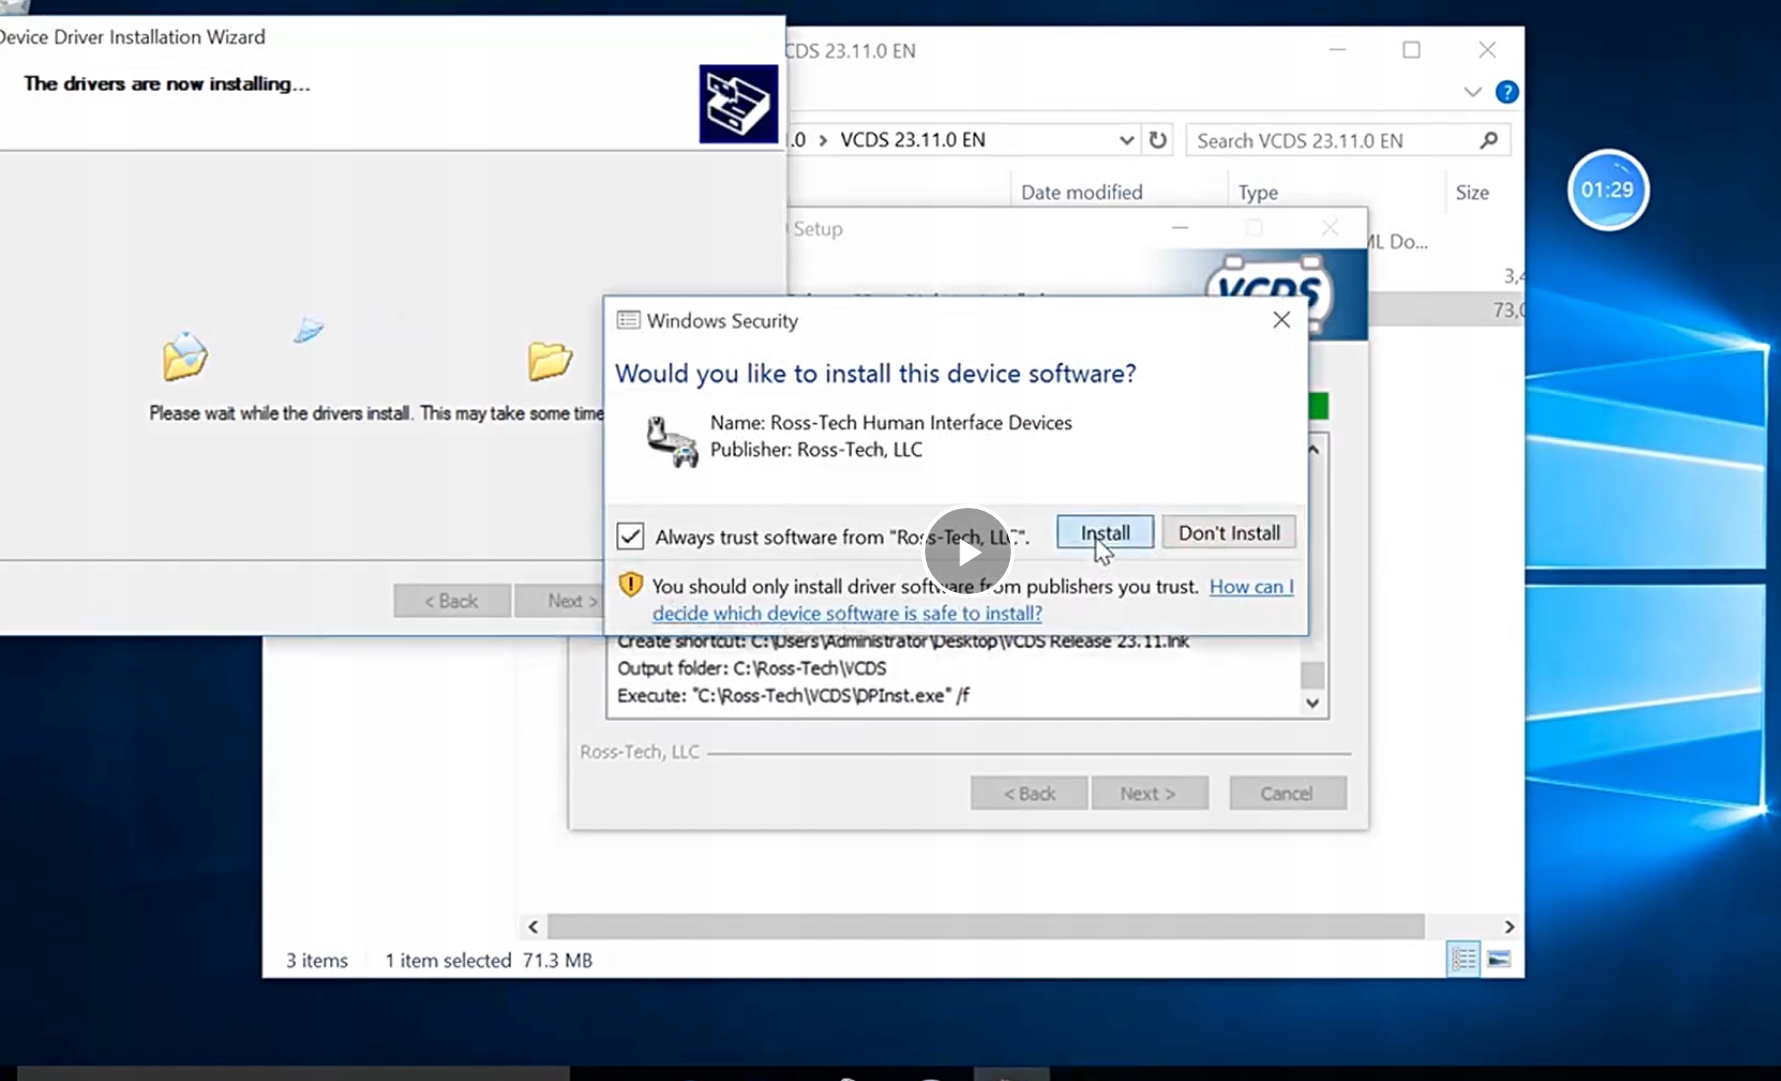Click the breadcrumb separator arrow before VCDS

pos(823,140)
